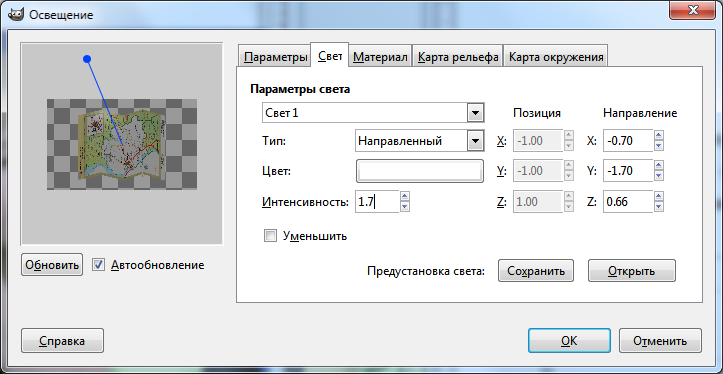This screenshot has height=374, width=723.
Task: Open the Цвет color picker button
Action: tap(420, 171)
